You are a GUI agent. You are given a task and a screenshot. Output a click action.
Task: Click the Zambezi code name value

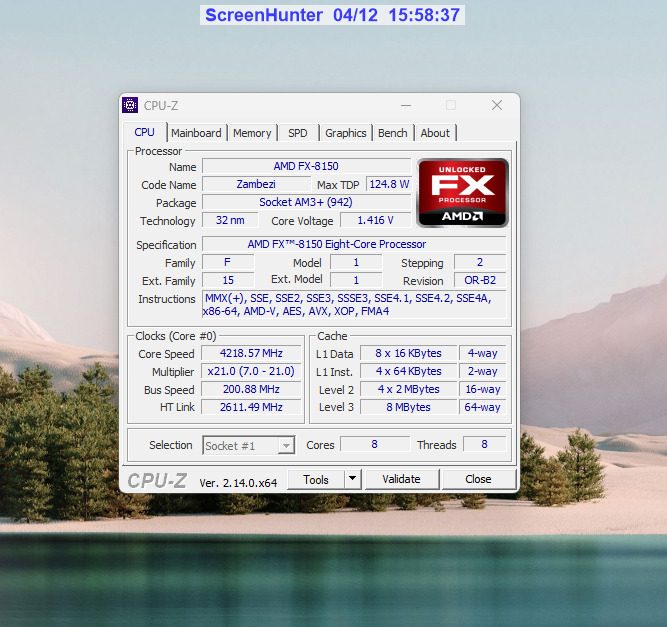tap(256, 184)
